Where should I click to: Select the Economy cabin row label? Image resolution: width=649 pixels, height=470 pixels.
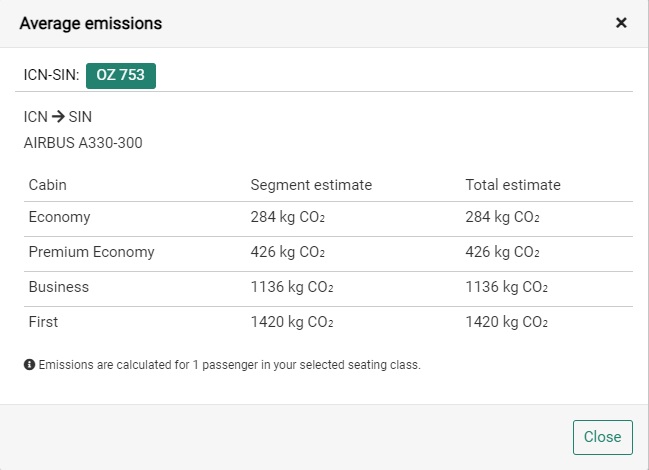(x=59, y=217)
